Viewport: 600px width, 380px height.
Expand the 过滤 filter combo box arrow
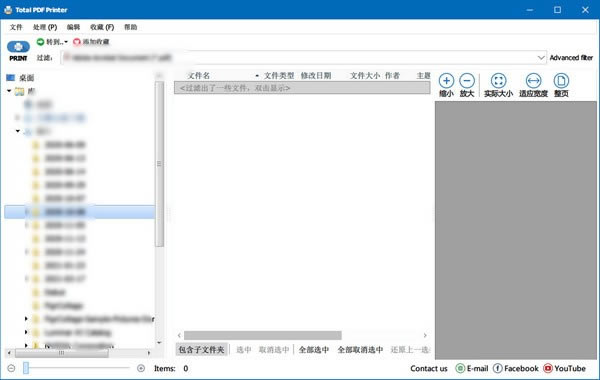(x=541, y=58)
